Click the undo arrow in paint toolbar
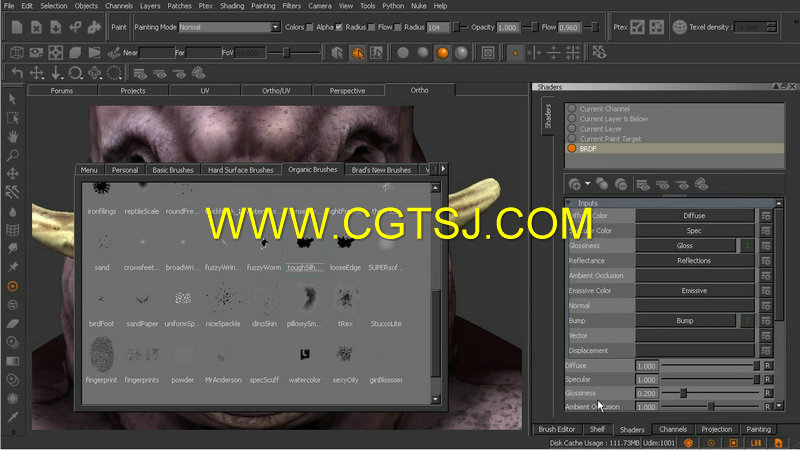 [x=17, y=73]
